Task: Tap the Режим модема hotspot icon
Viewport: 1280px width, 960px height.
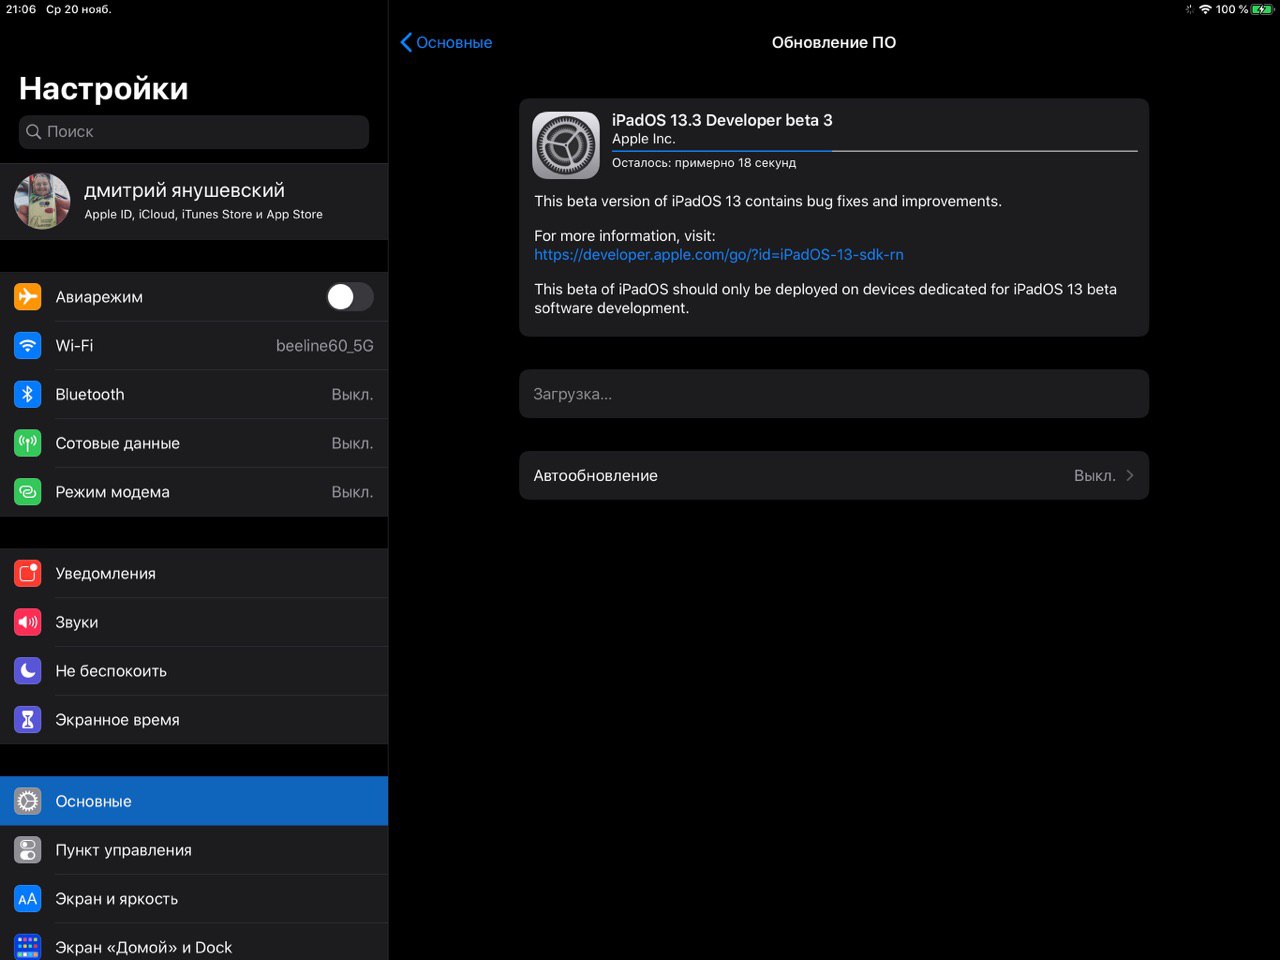Action: 28,492
